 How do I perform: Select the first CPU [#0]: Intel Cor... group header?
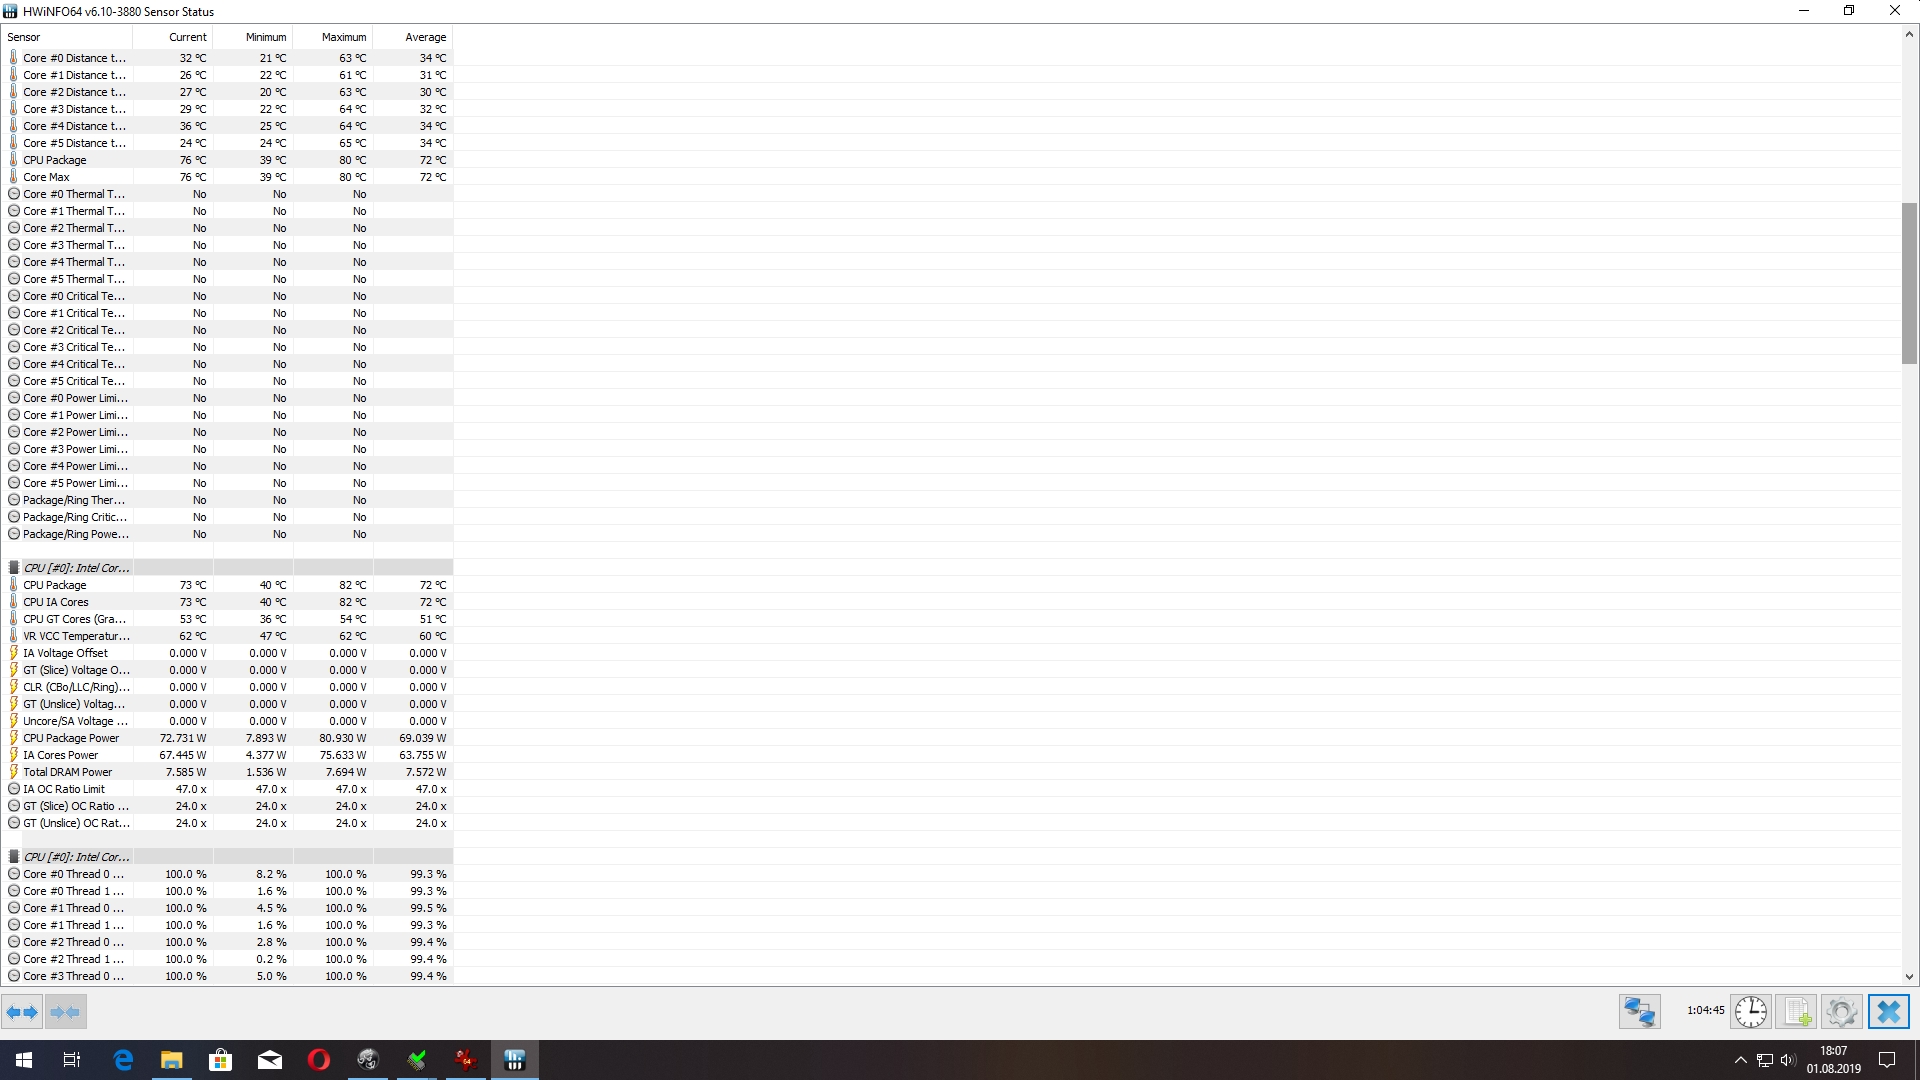76,568
